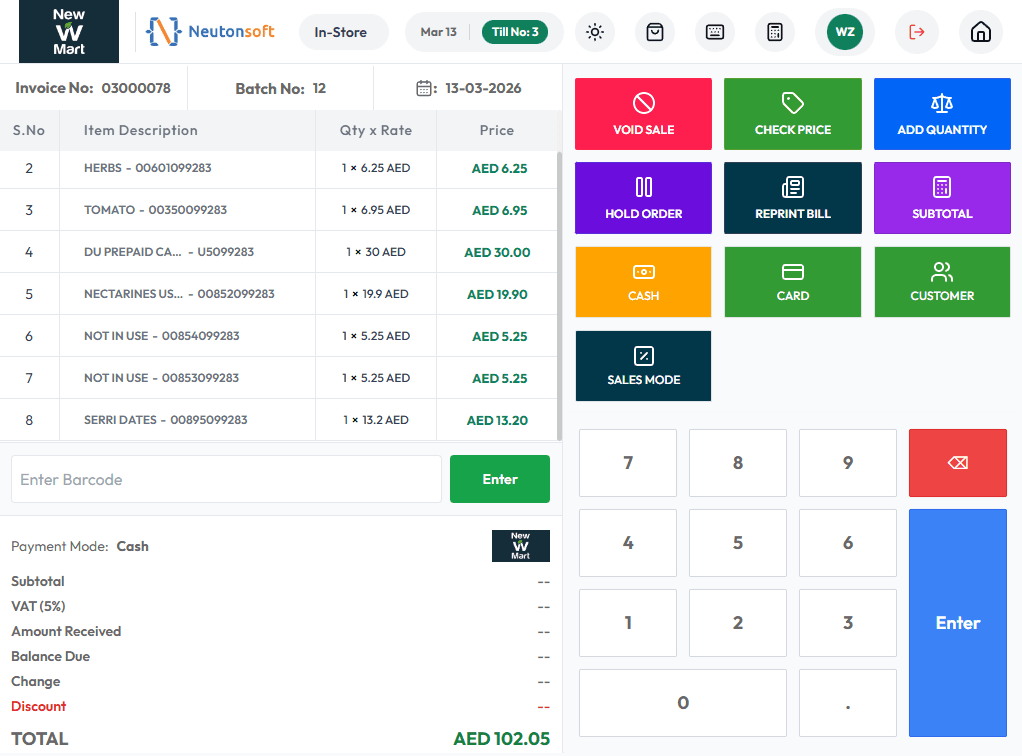Click the In-Store mode pill
The width and height of the screenshot is (1022, 756).
coord(340,32)
